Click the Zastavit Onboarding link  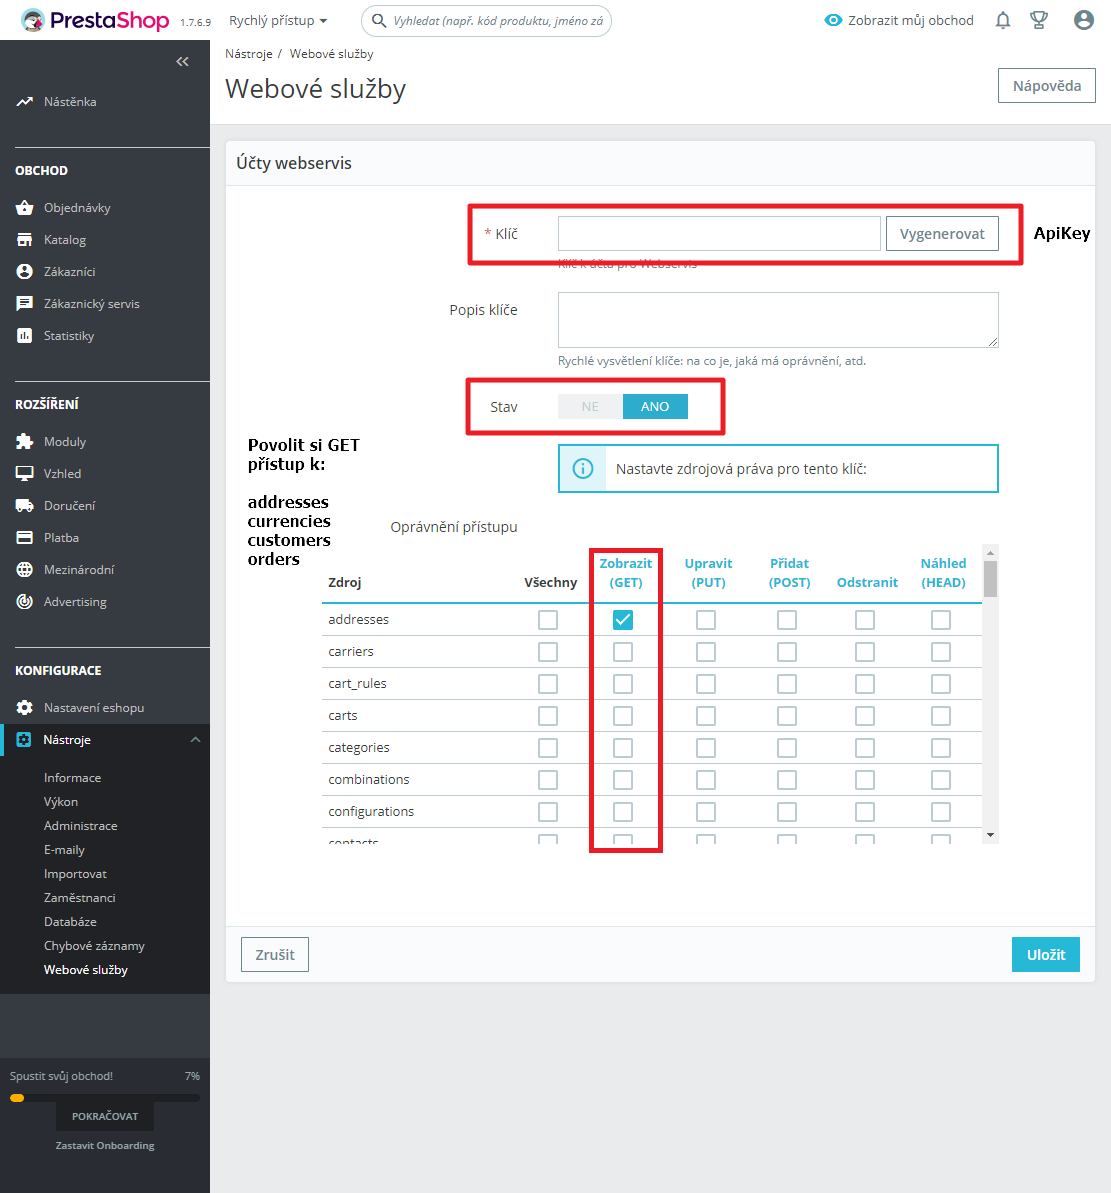[105, 1145]
